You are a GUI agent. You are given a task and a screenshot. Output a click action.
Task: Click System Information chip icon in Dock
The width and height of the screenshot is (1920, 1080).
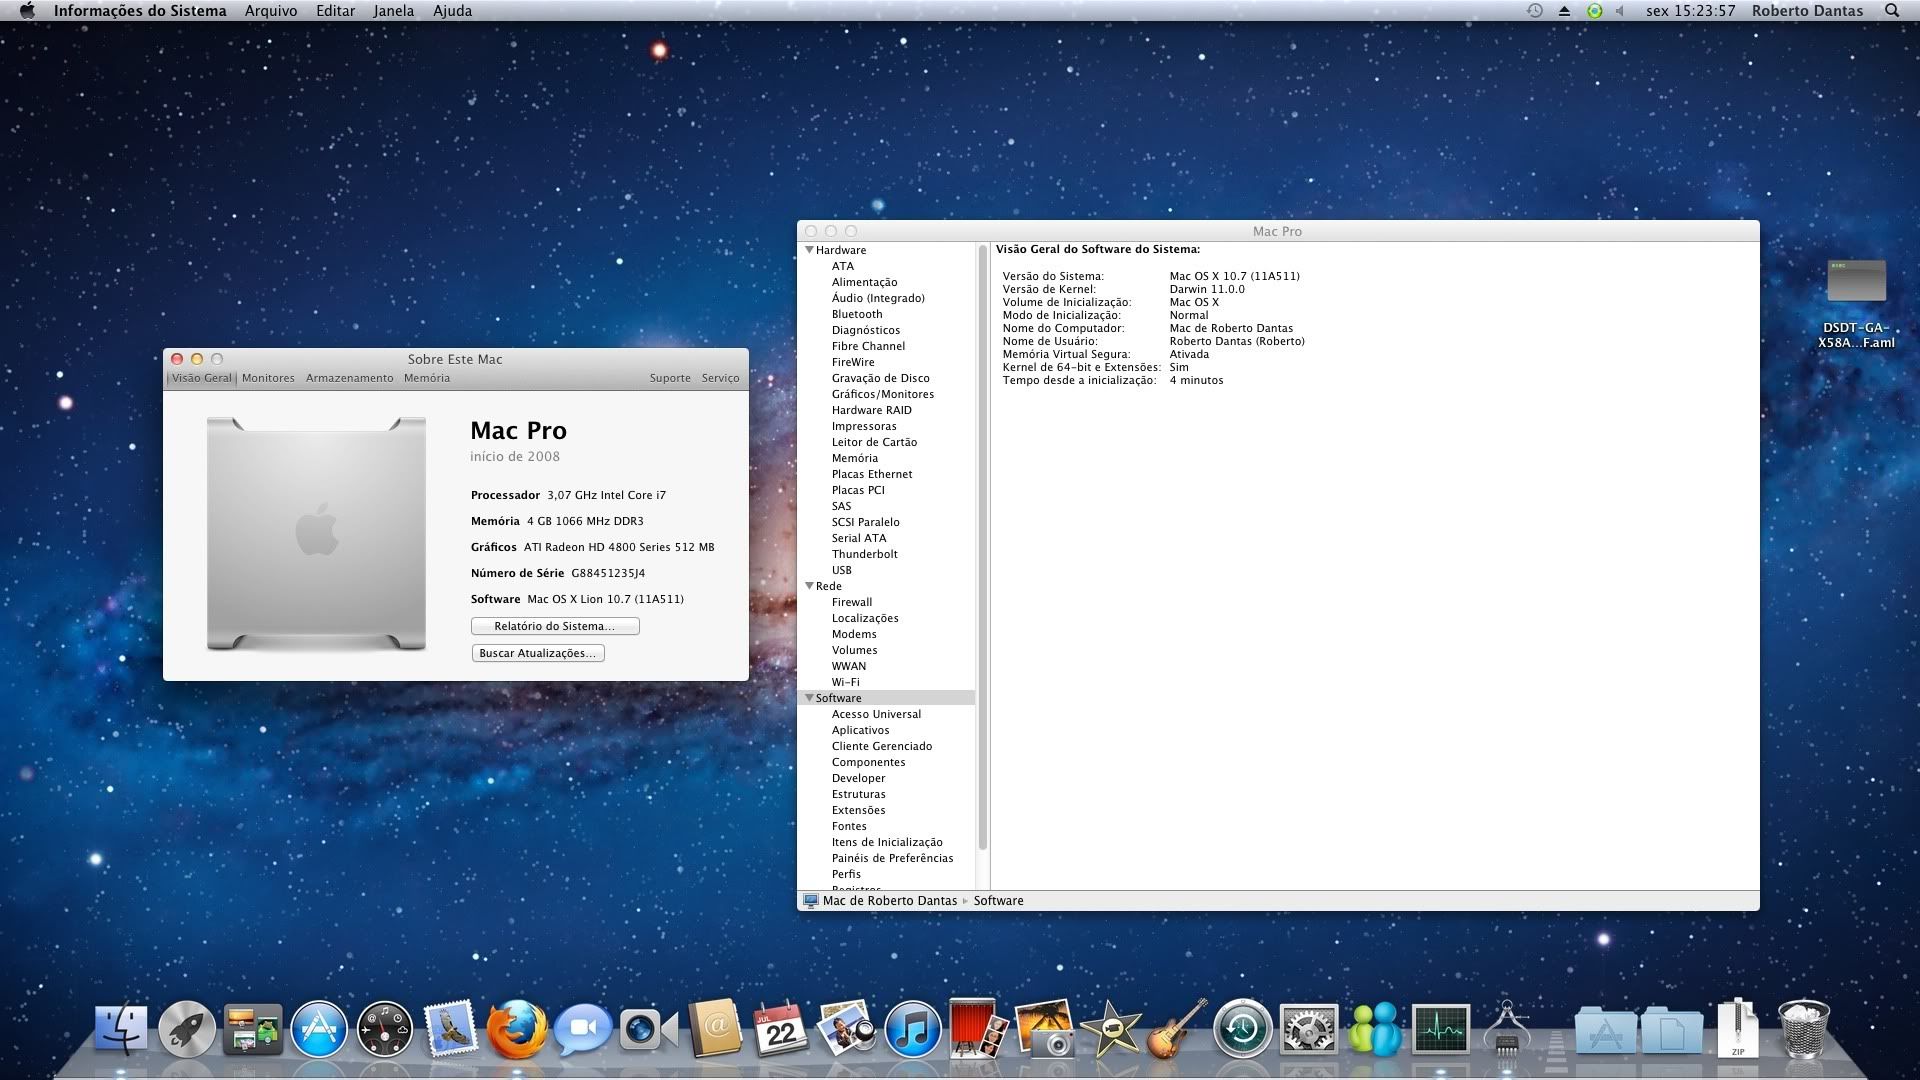coord(1507,1029)
